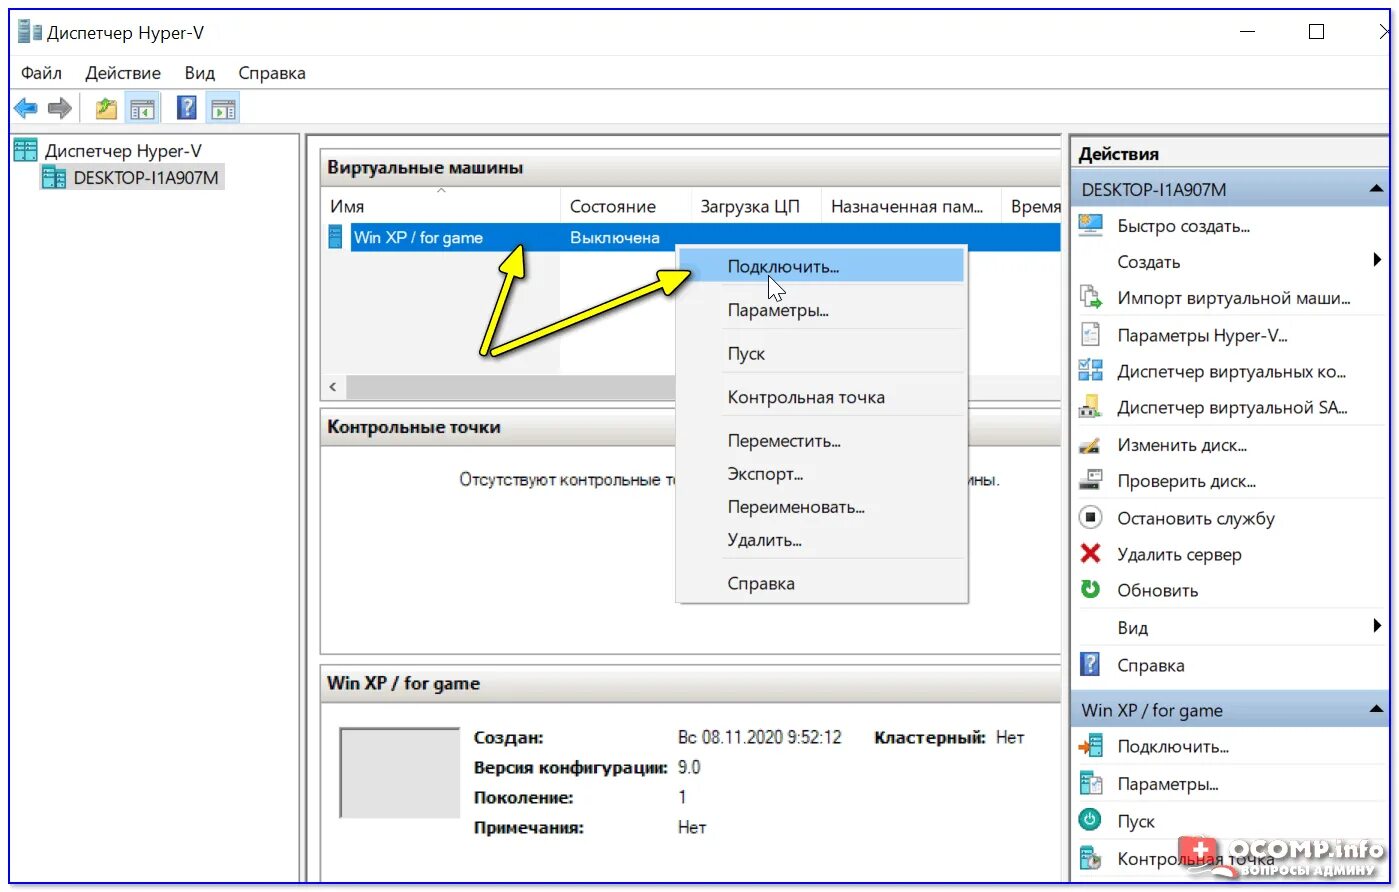1399x892 pixels.
Task: Click the 'Проверить диск...' drive icon
Action: [x=1090, y=481]
